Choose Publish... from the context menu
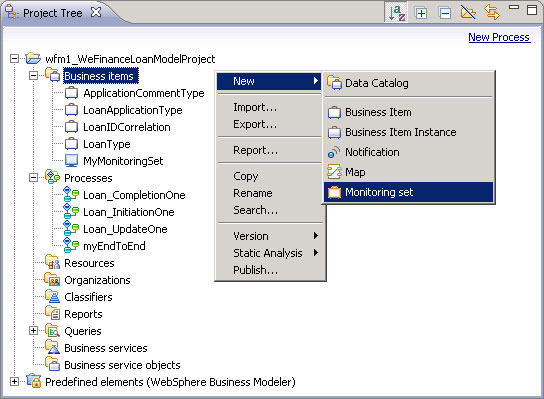The image size is (544, 399). point(269,270)
